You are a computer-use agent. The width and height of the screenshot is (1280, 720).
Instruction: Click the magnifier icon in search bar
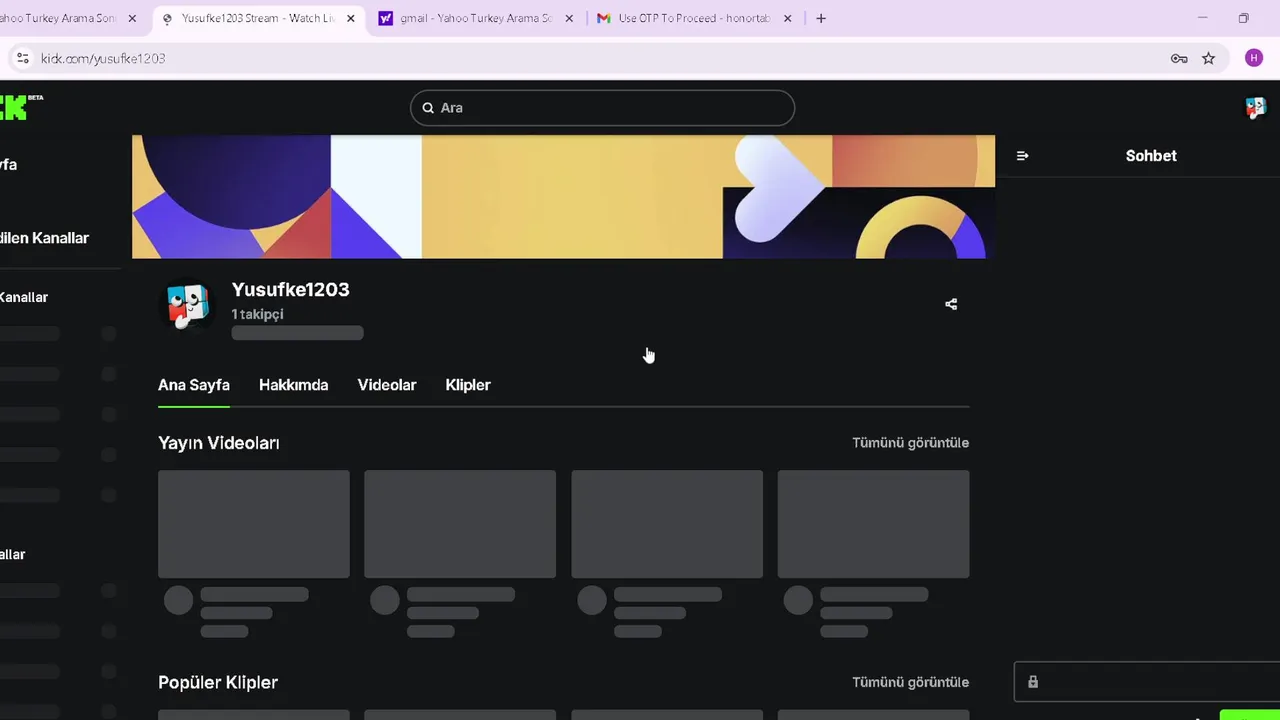click(x=428, y=108)
